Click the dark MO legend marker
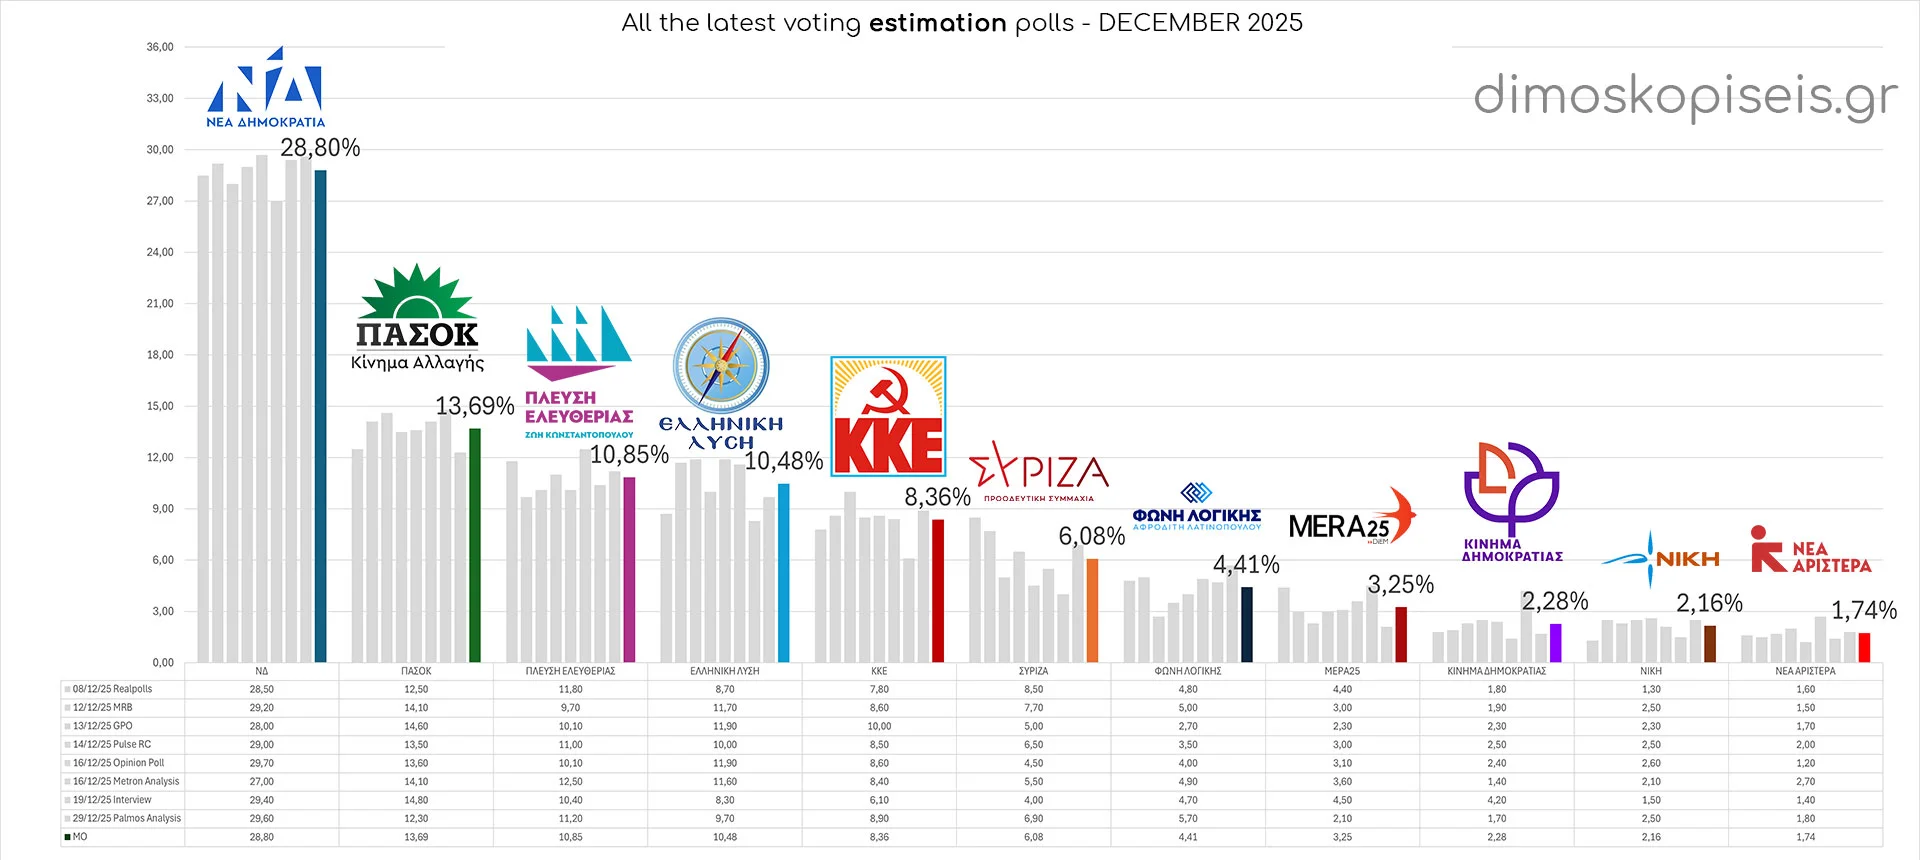1920x860 pixels. coord(68,837)
